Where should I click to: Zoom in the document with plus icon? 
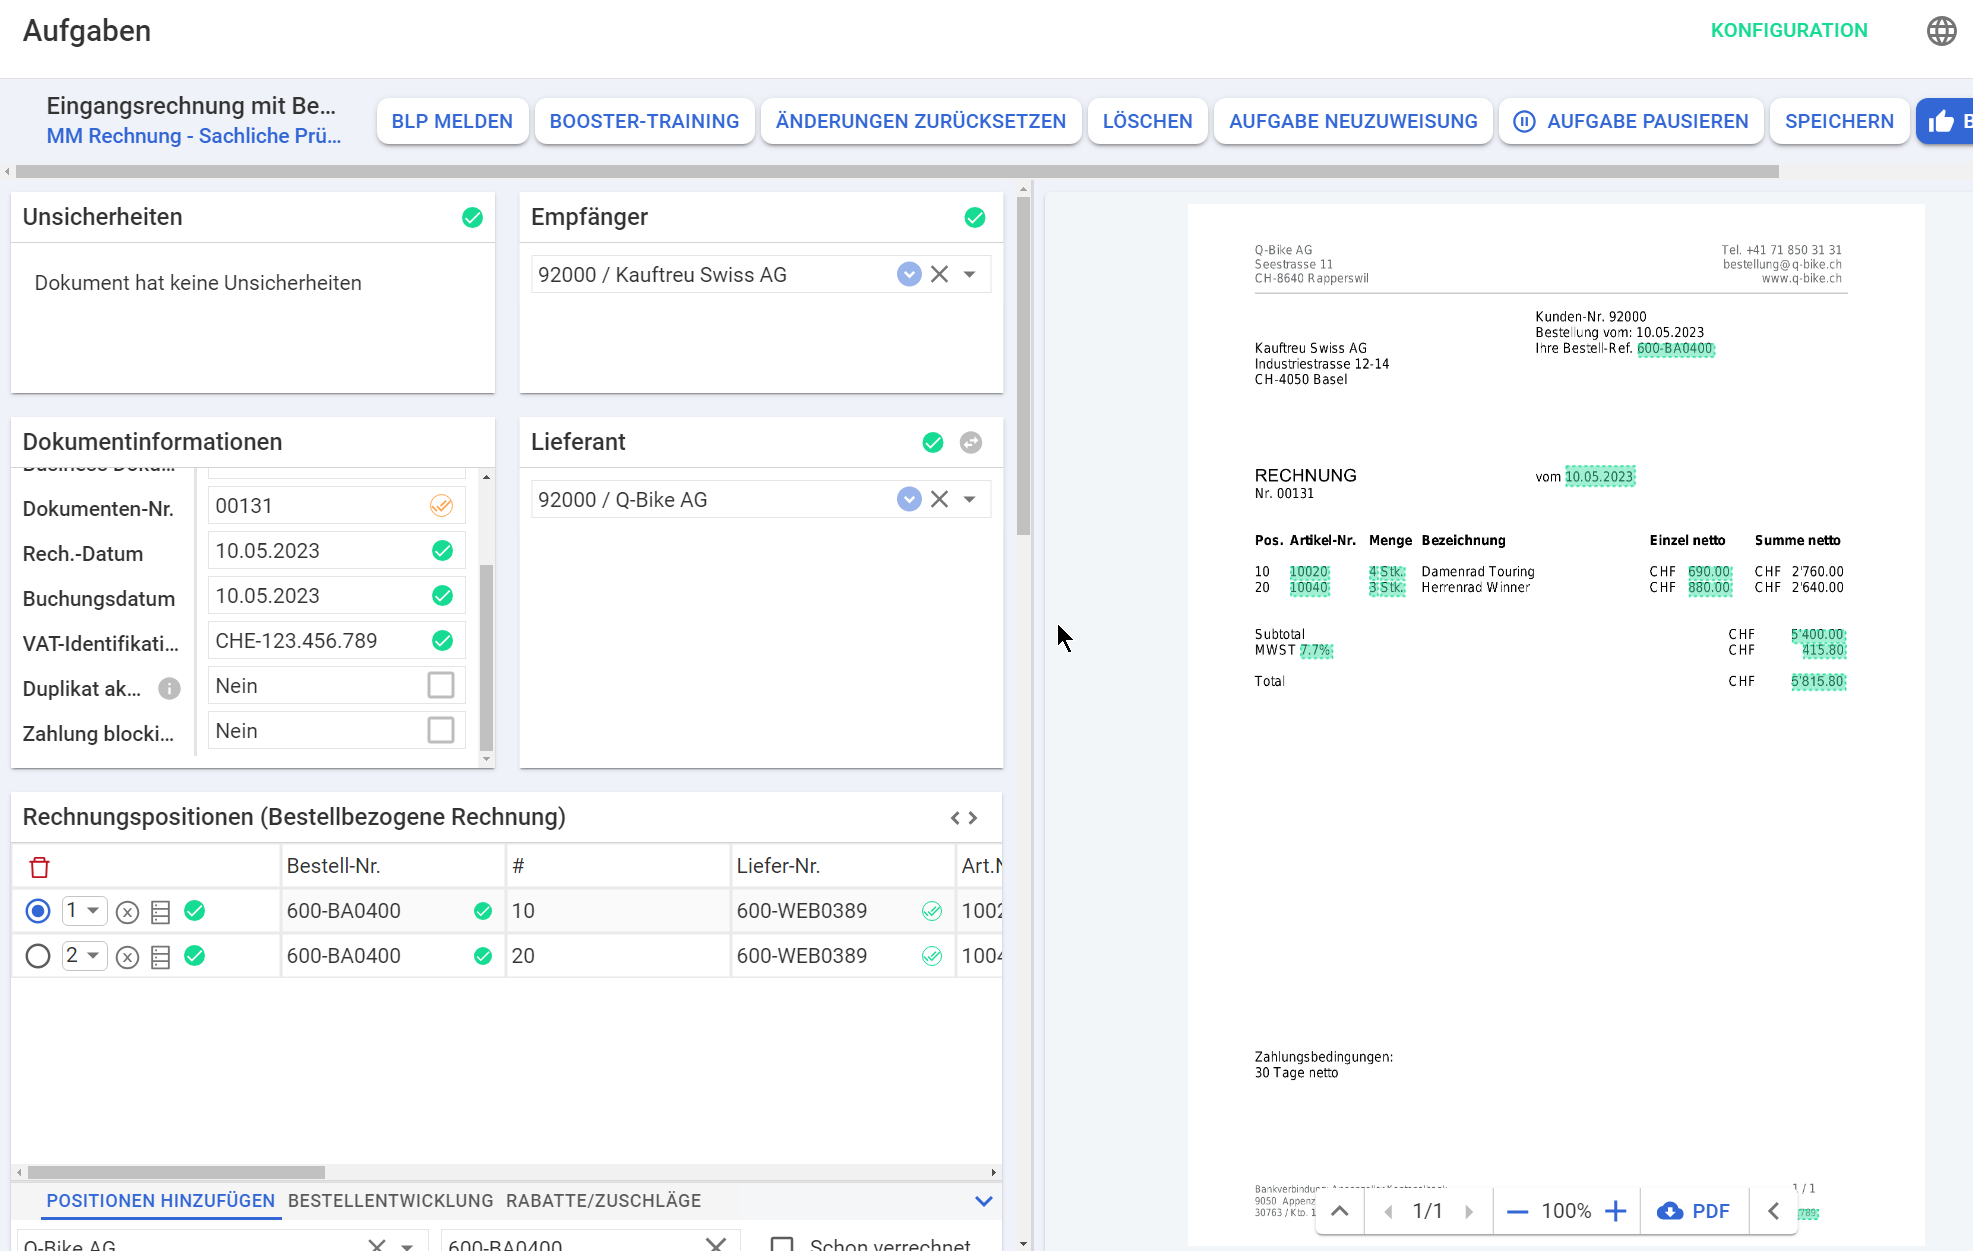click(x=1615, y=1211)
